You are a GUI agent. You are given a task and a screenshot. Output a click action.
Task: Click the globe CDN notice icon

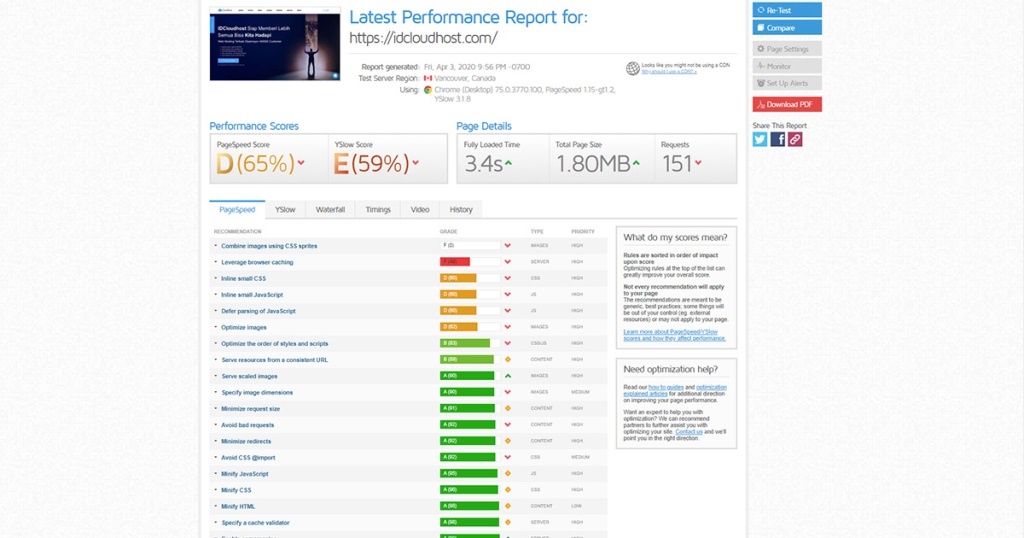[632, 68]
